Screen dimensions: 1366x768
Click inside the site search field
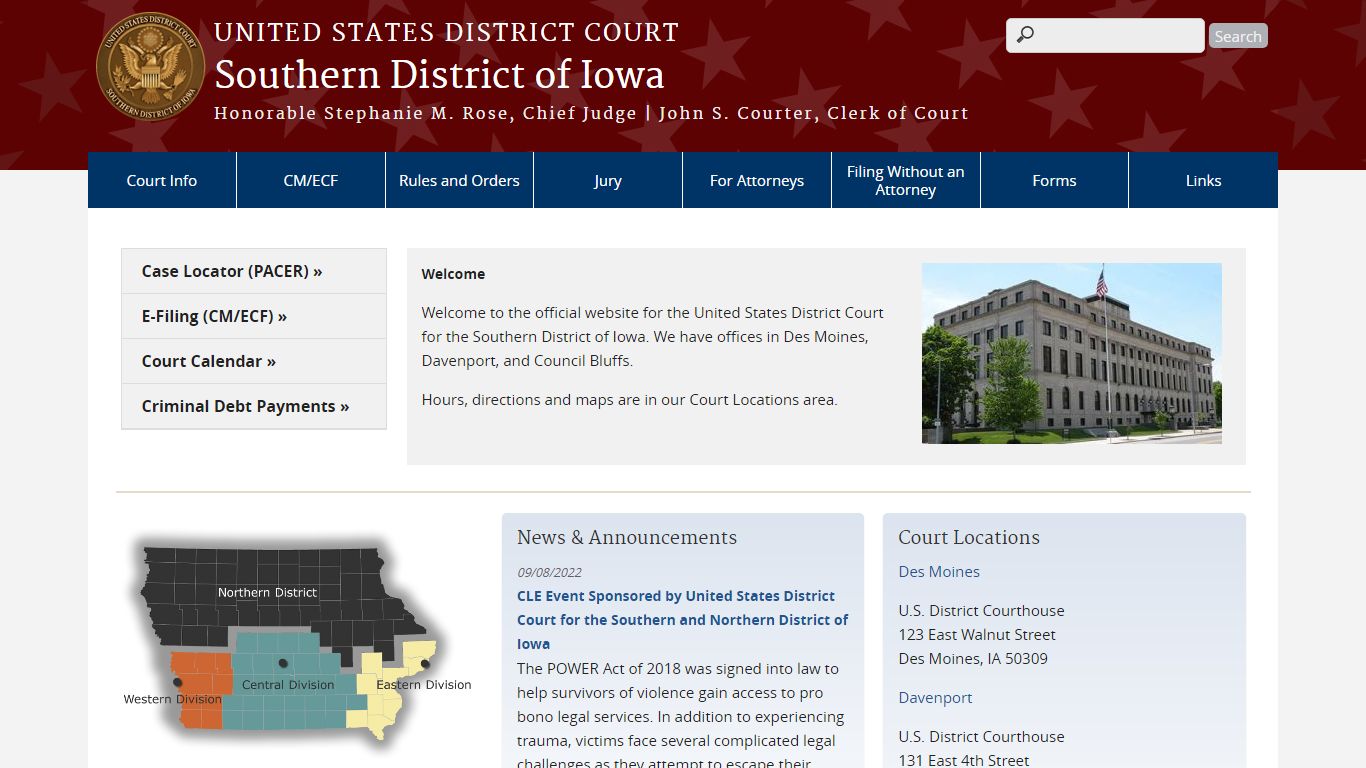(1105, 36)
